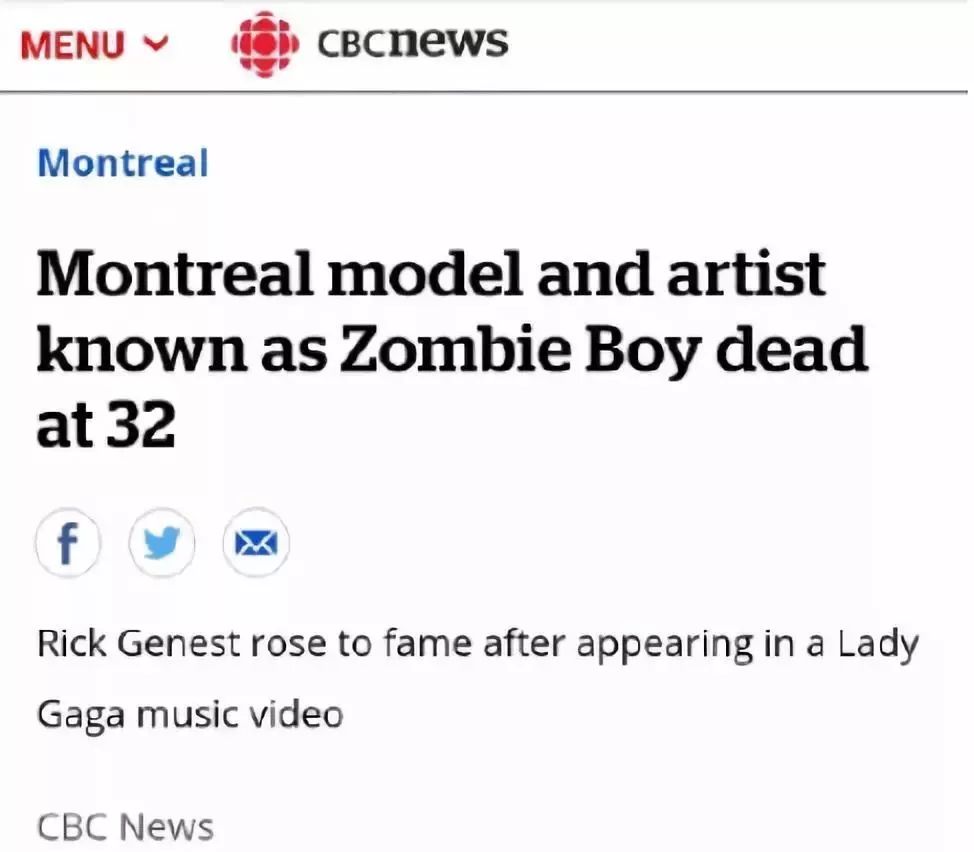The width and height of the screenshot is (974, 852).
Task: Click the red CBC gem logo
Action: [265, 44]
